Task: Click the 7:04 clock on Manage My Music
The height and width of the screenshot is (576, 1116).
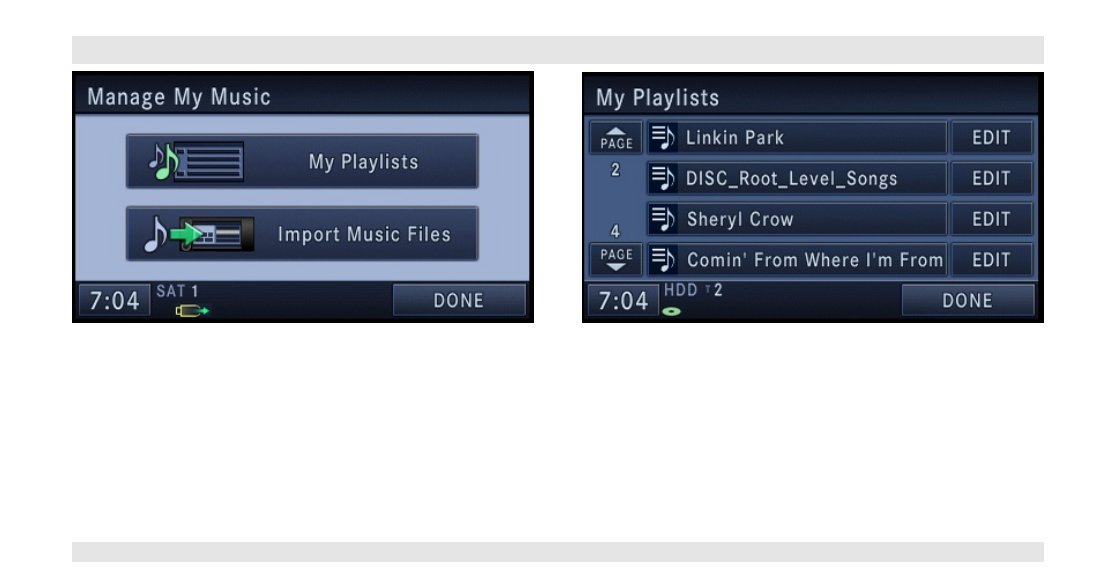Action: tap(114, 300)
